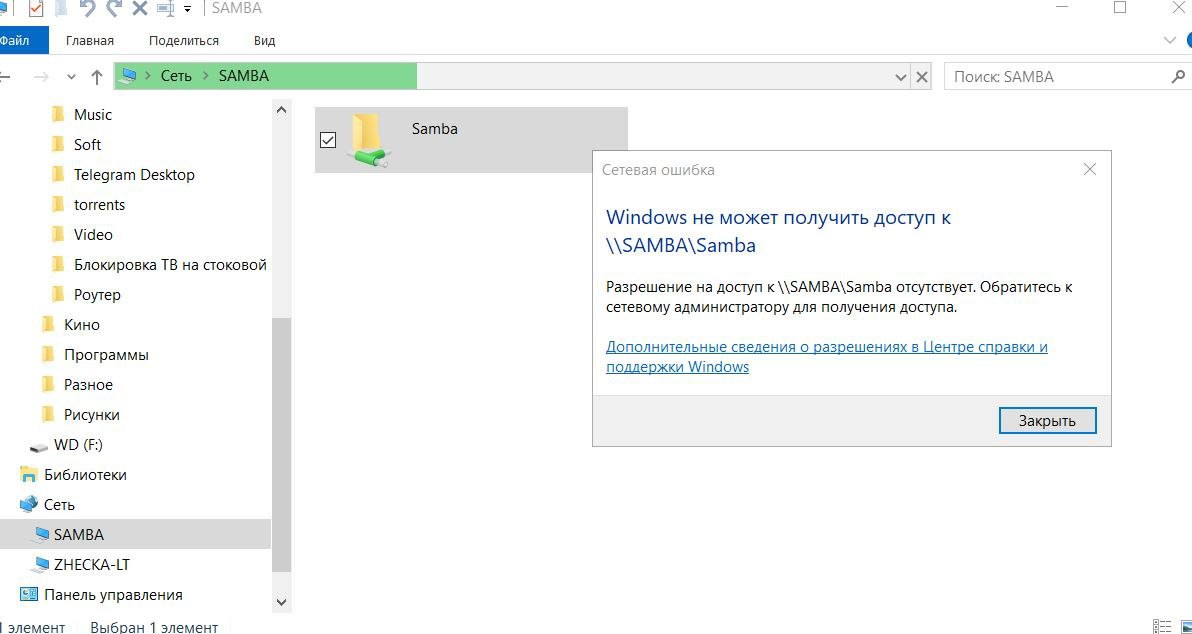Select the Рисунки folder in the tree
The image size is (1192, 634).
pyautogui.click(x=92, y=415)
